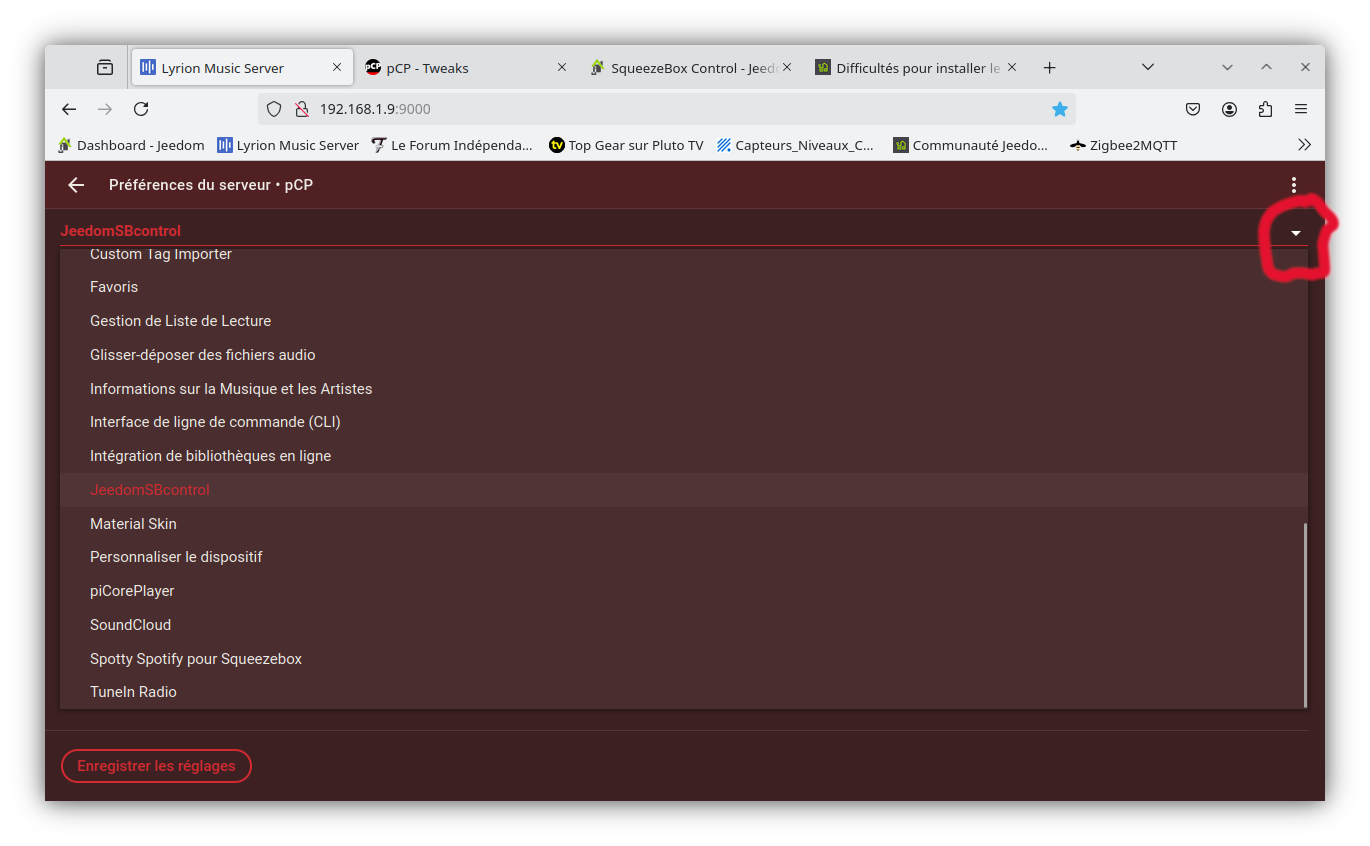Screen dimensions: 1370x846
Task: Open the Pocket save icon
Action: point(1193,109)
